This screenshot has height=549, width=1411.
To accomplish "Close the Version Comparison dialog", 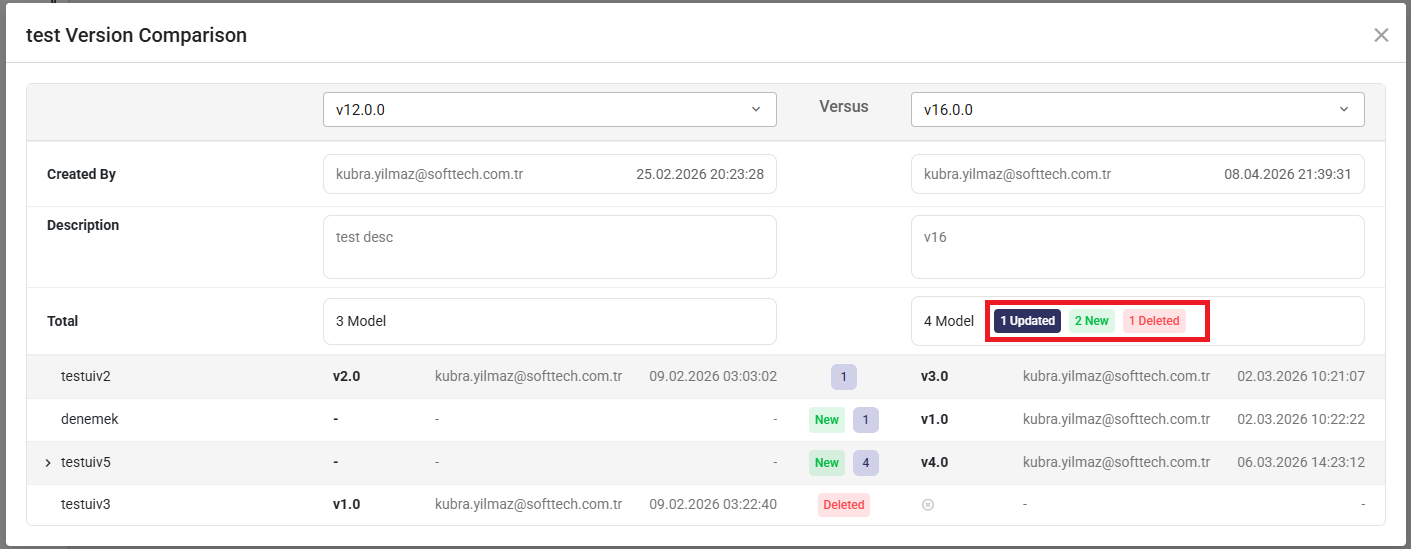I will 1381,36.
